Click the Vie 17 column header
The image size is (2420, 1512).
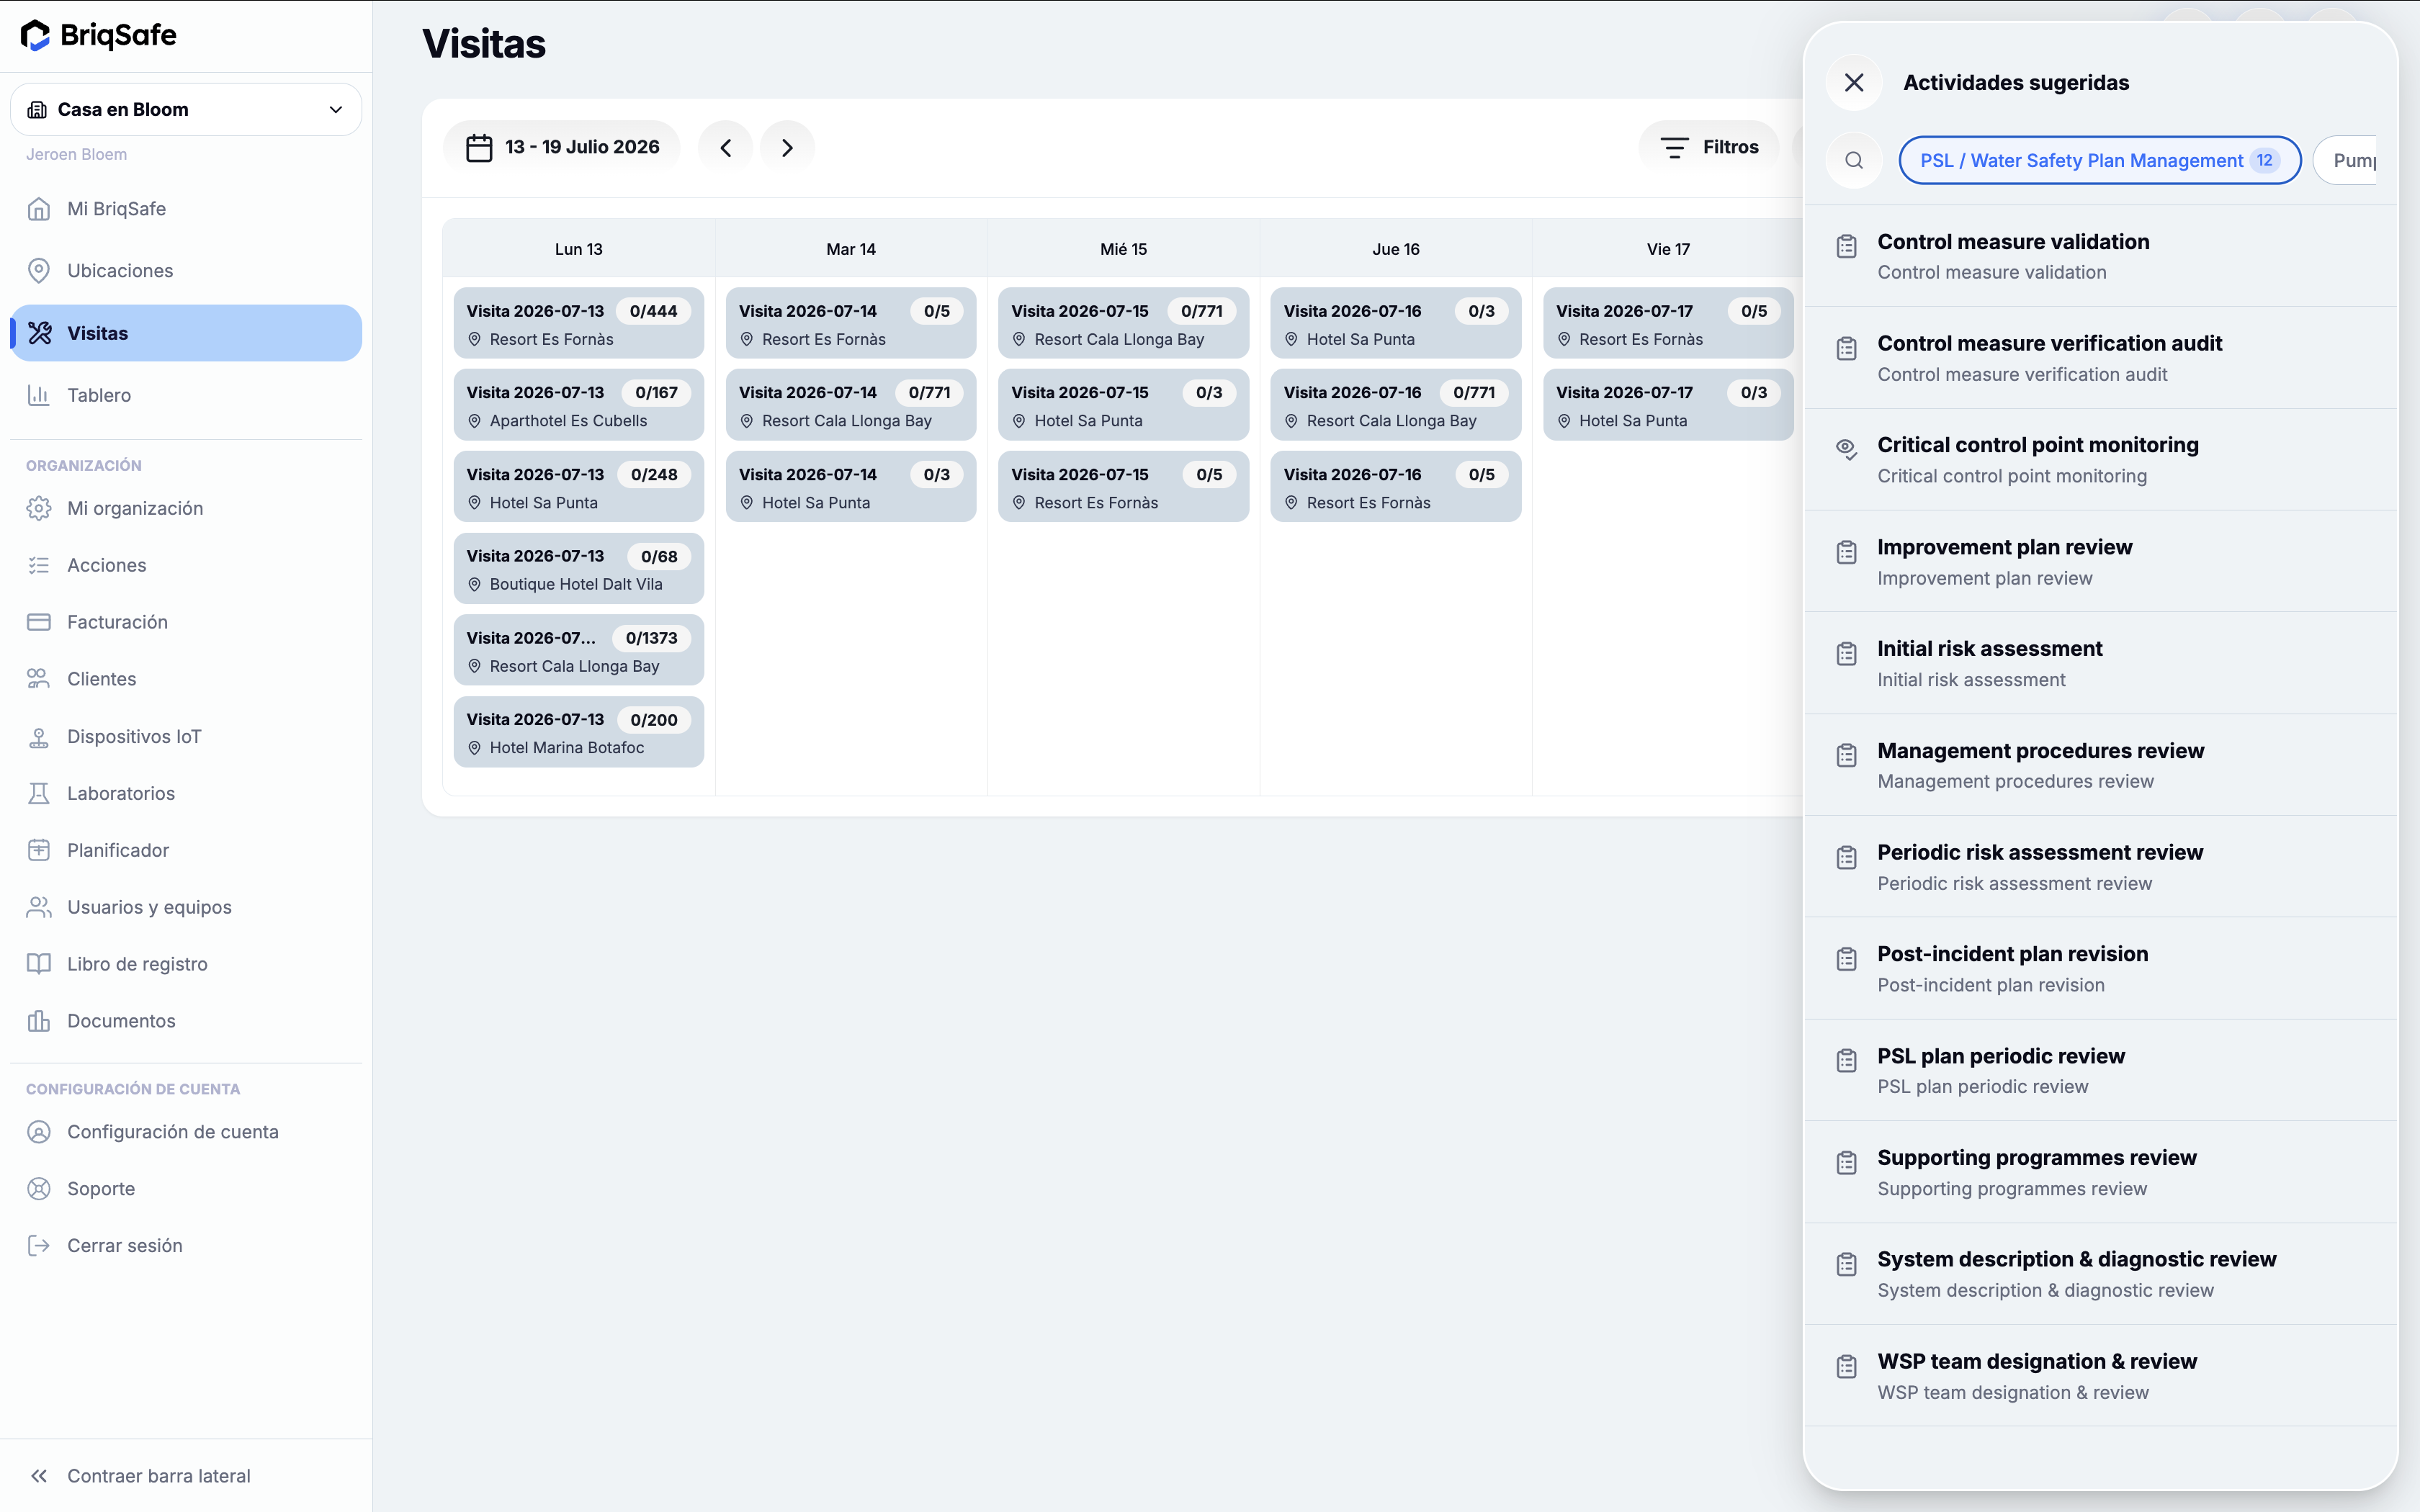pyautogui.click(x=1668, y=249)
